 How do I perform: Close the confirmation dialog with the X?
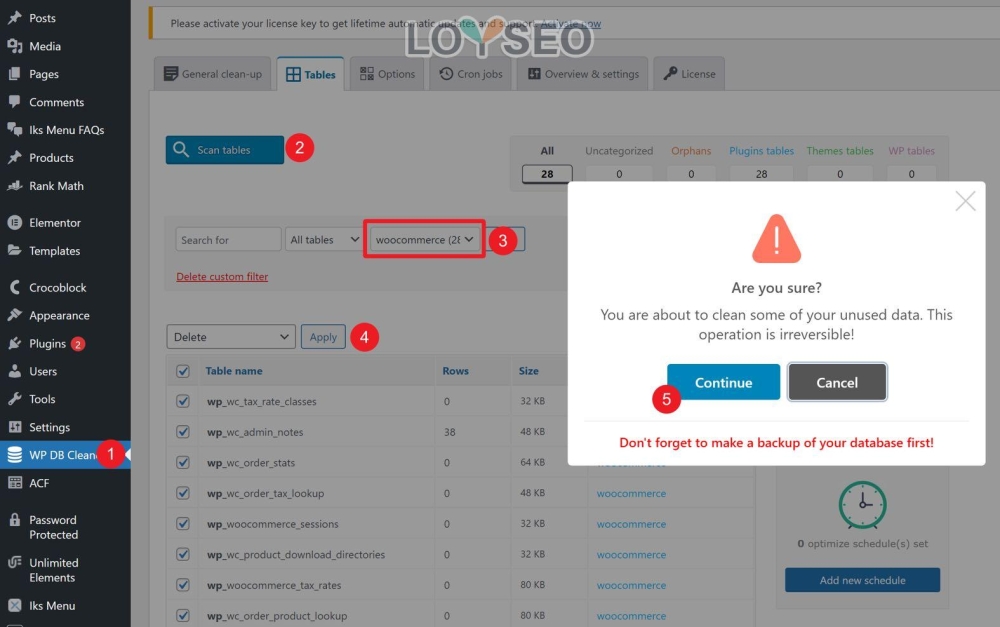[965, 201]
